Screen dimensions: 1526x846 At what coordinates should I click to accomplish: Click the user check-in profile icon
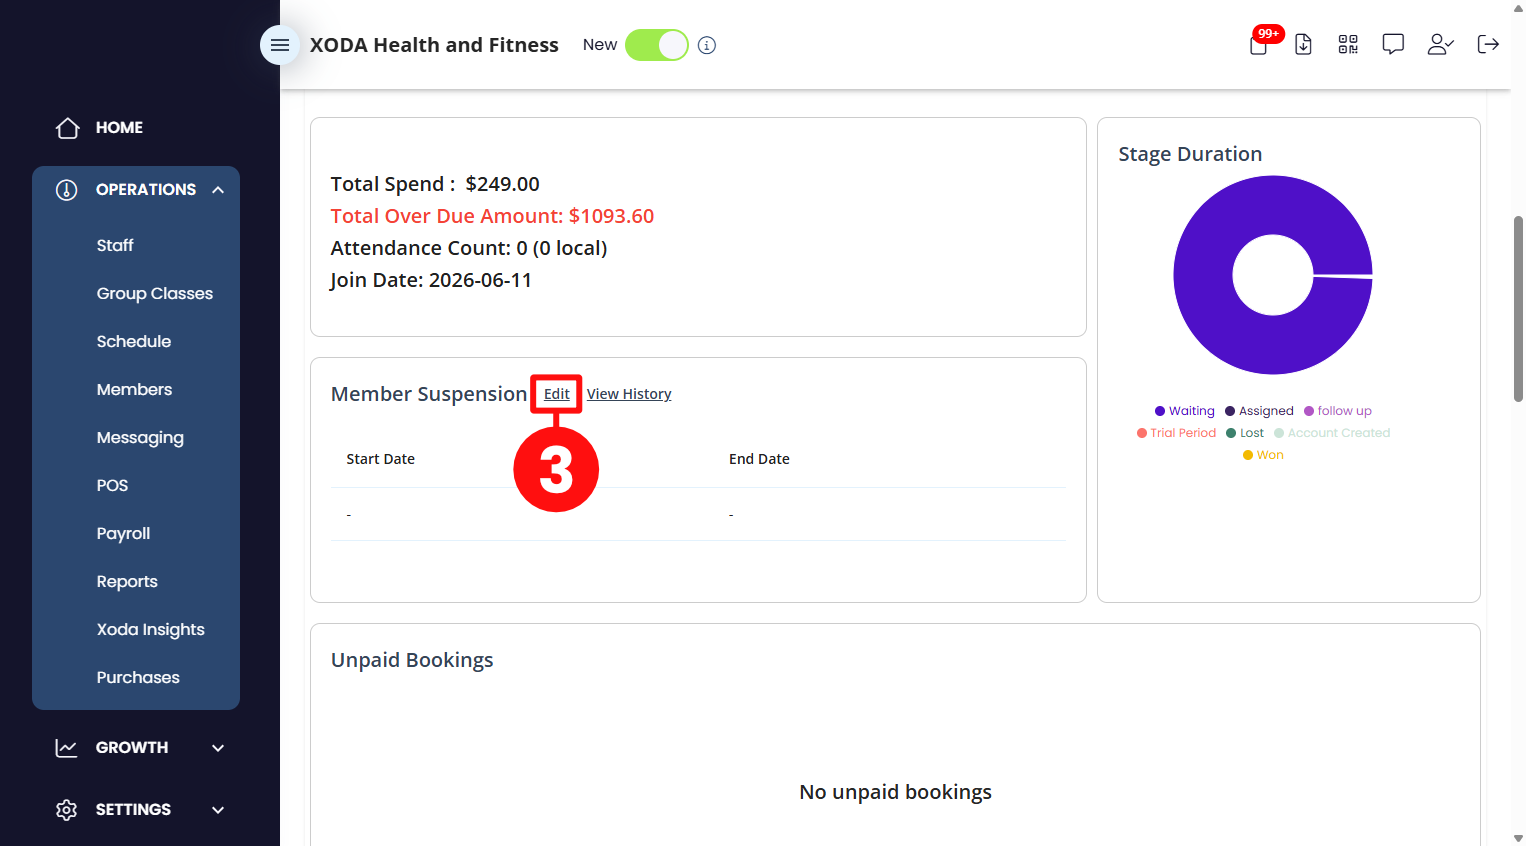tap(1440, 44)
